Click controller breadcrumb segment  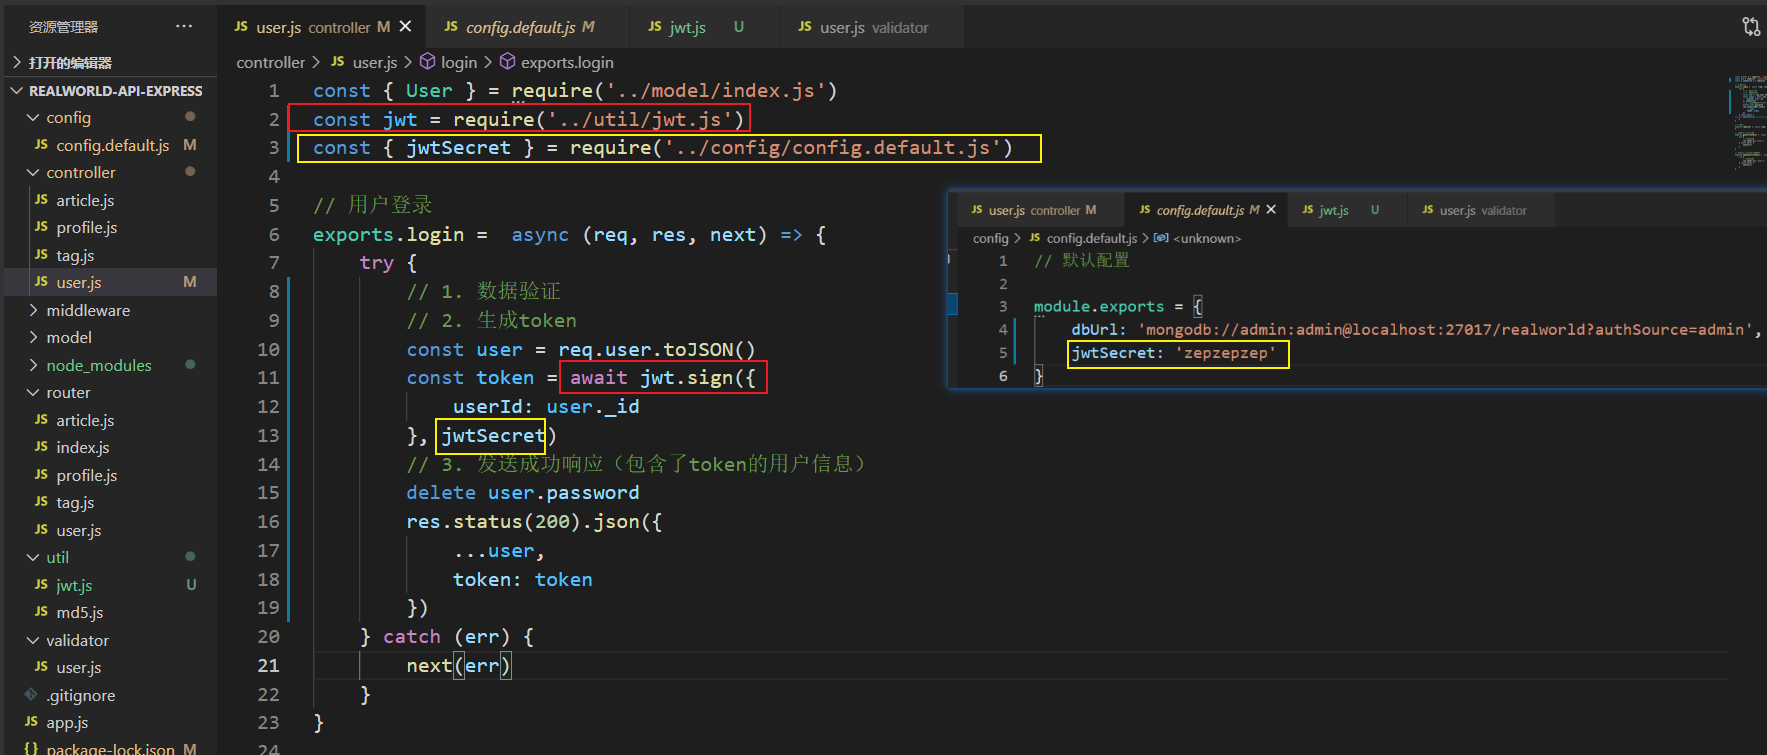(270, 62)
